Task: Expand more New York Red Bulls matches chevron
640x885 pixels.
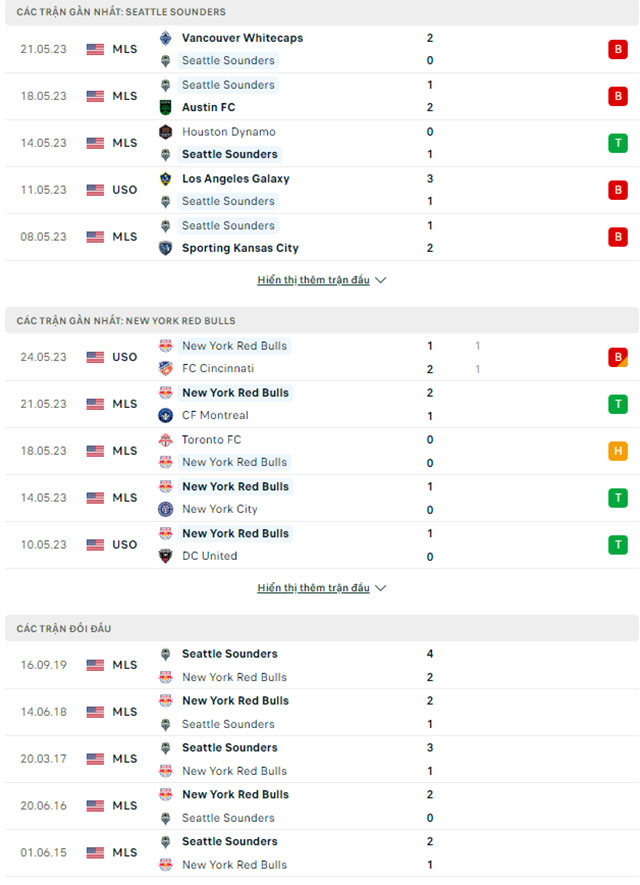Action: [x=381, y=588]
